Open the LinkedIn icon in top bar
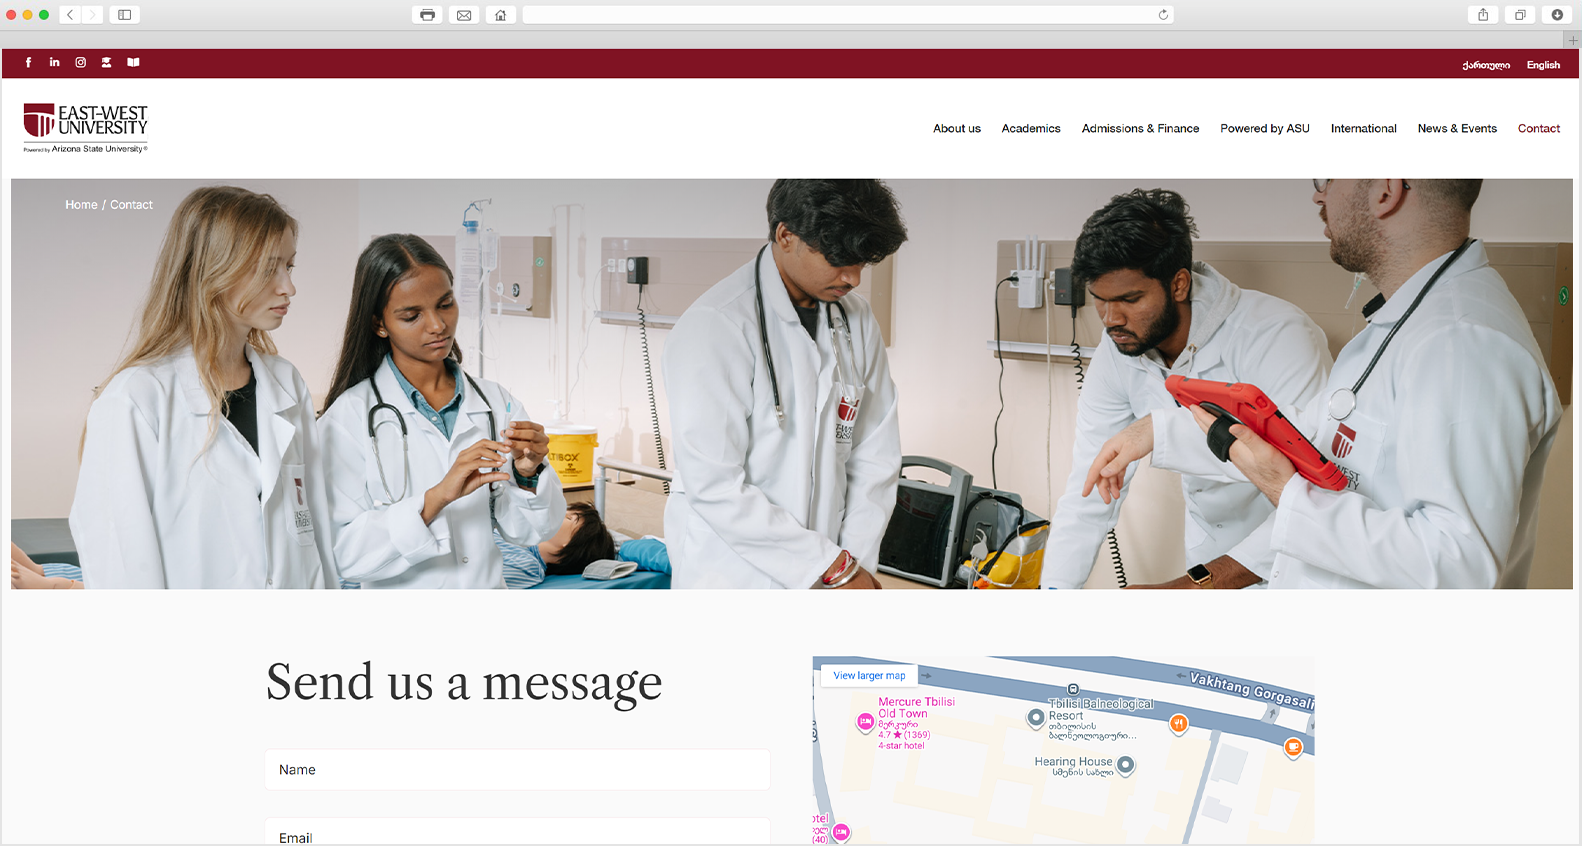 point(54,62)
